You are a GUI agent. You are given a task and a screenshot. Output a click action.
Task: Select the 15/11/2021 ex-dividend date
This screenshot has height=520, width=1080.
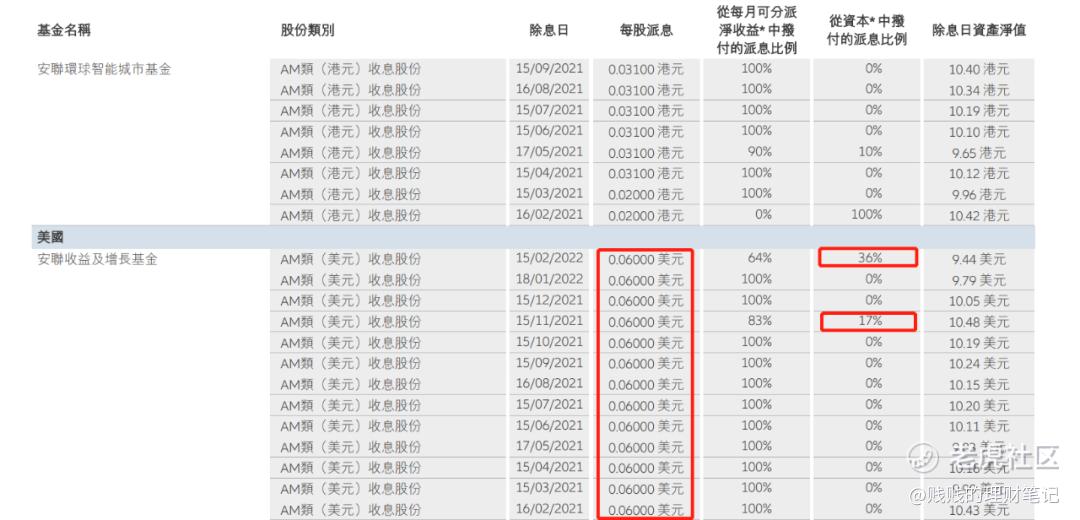(x=549, y=321)
